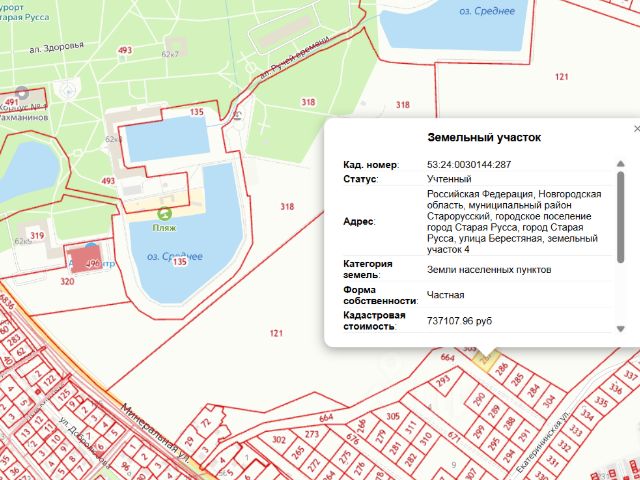
Task: Click building label 62к7 in the park
Action: coord(170,54)
